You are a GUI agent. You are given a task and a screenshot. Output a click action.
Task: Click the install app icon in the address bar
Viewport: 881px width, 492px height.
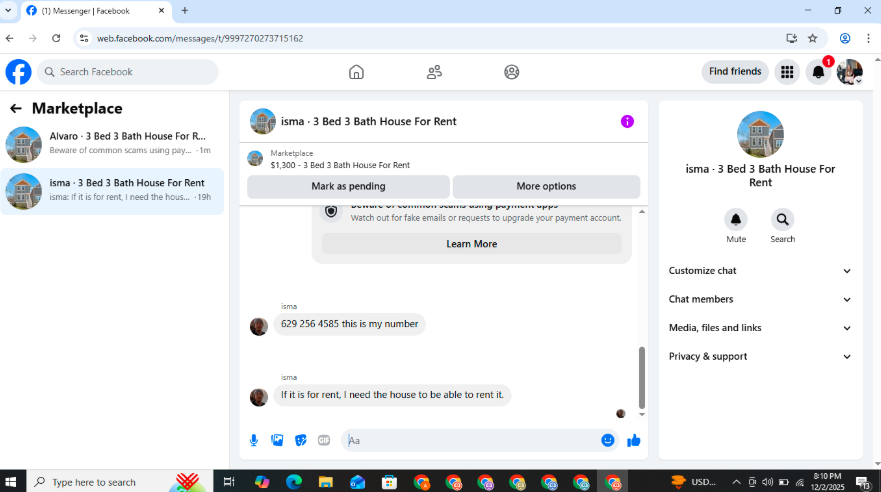click(791, 38)
